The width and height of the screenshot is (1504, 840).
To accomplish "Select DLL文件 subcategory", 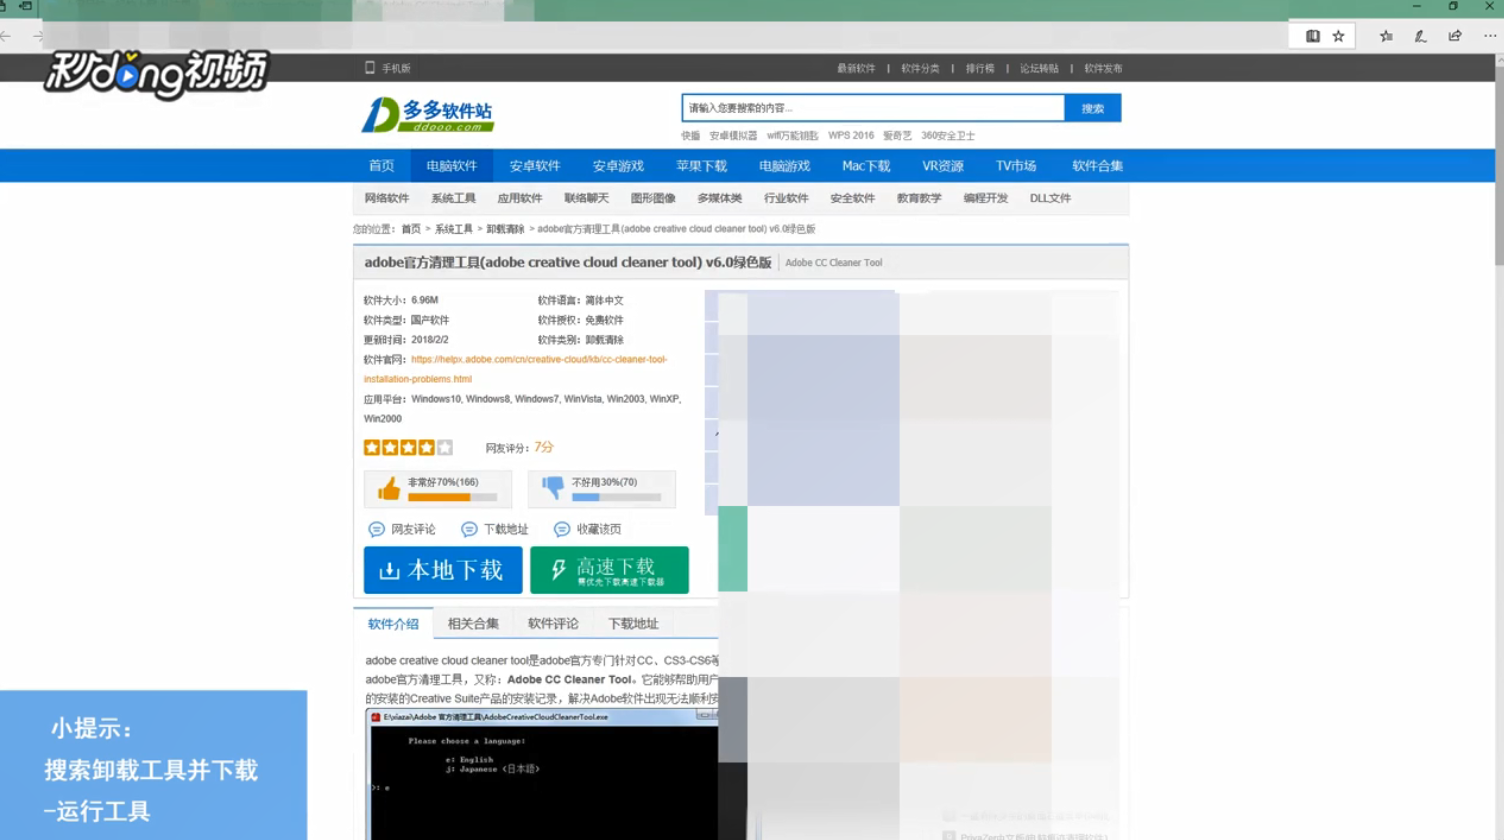I will 1050,198.
